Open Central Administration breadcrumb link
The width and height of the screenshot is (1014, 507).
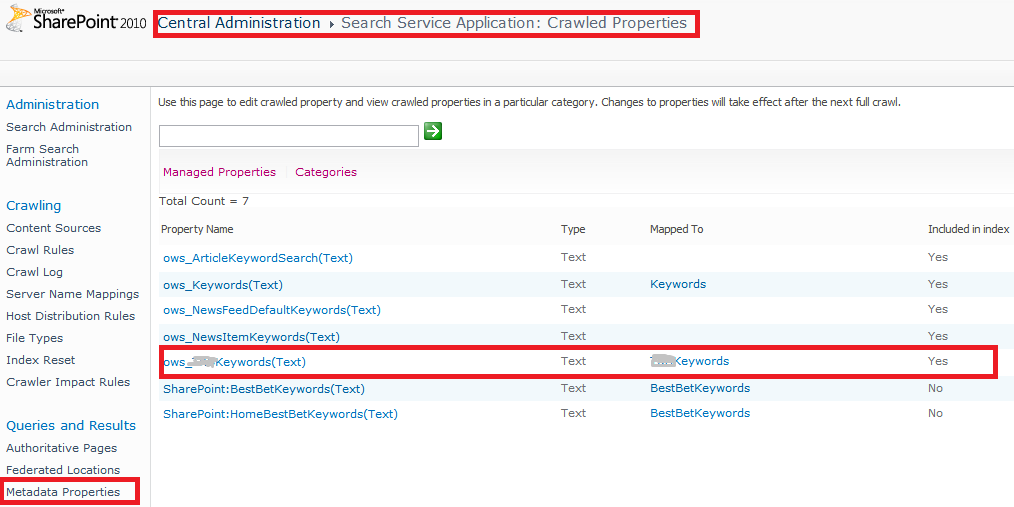click(x=239, y=23)
